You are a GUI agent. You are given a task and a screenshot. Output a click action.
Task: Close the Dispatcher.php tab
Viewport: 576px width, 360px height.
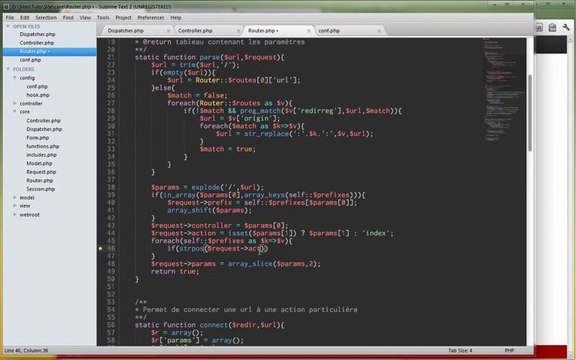click(169, 31)
